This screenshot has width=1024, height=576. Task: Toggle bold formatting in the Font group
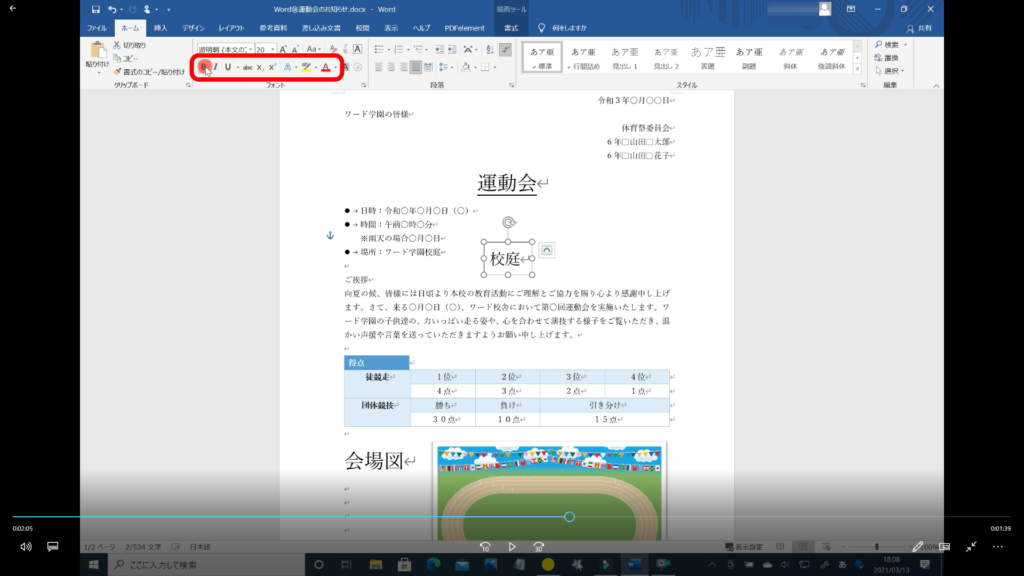coord(203,67)
